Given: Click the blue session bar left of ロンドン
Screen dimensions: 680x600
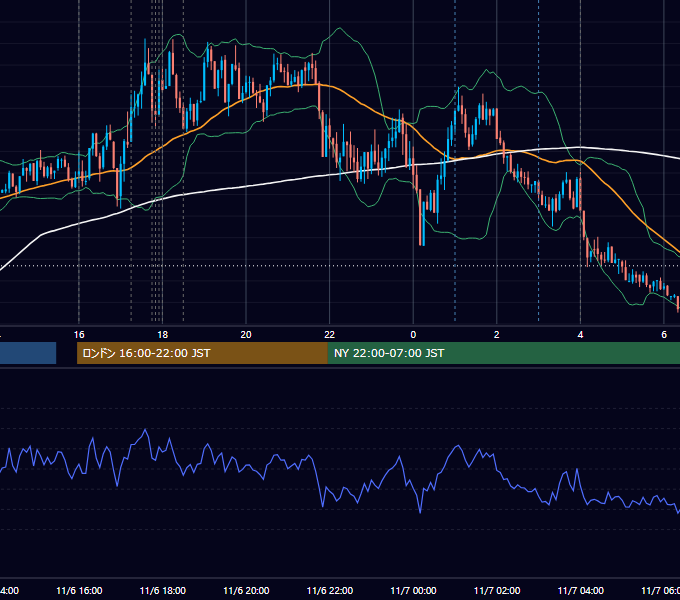Looking at the screenshot, I should coord(28,353).
